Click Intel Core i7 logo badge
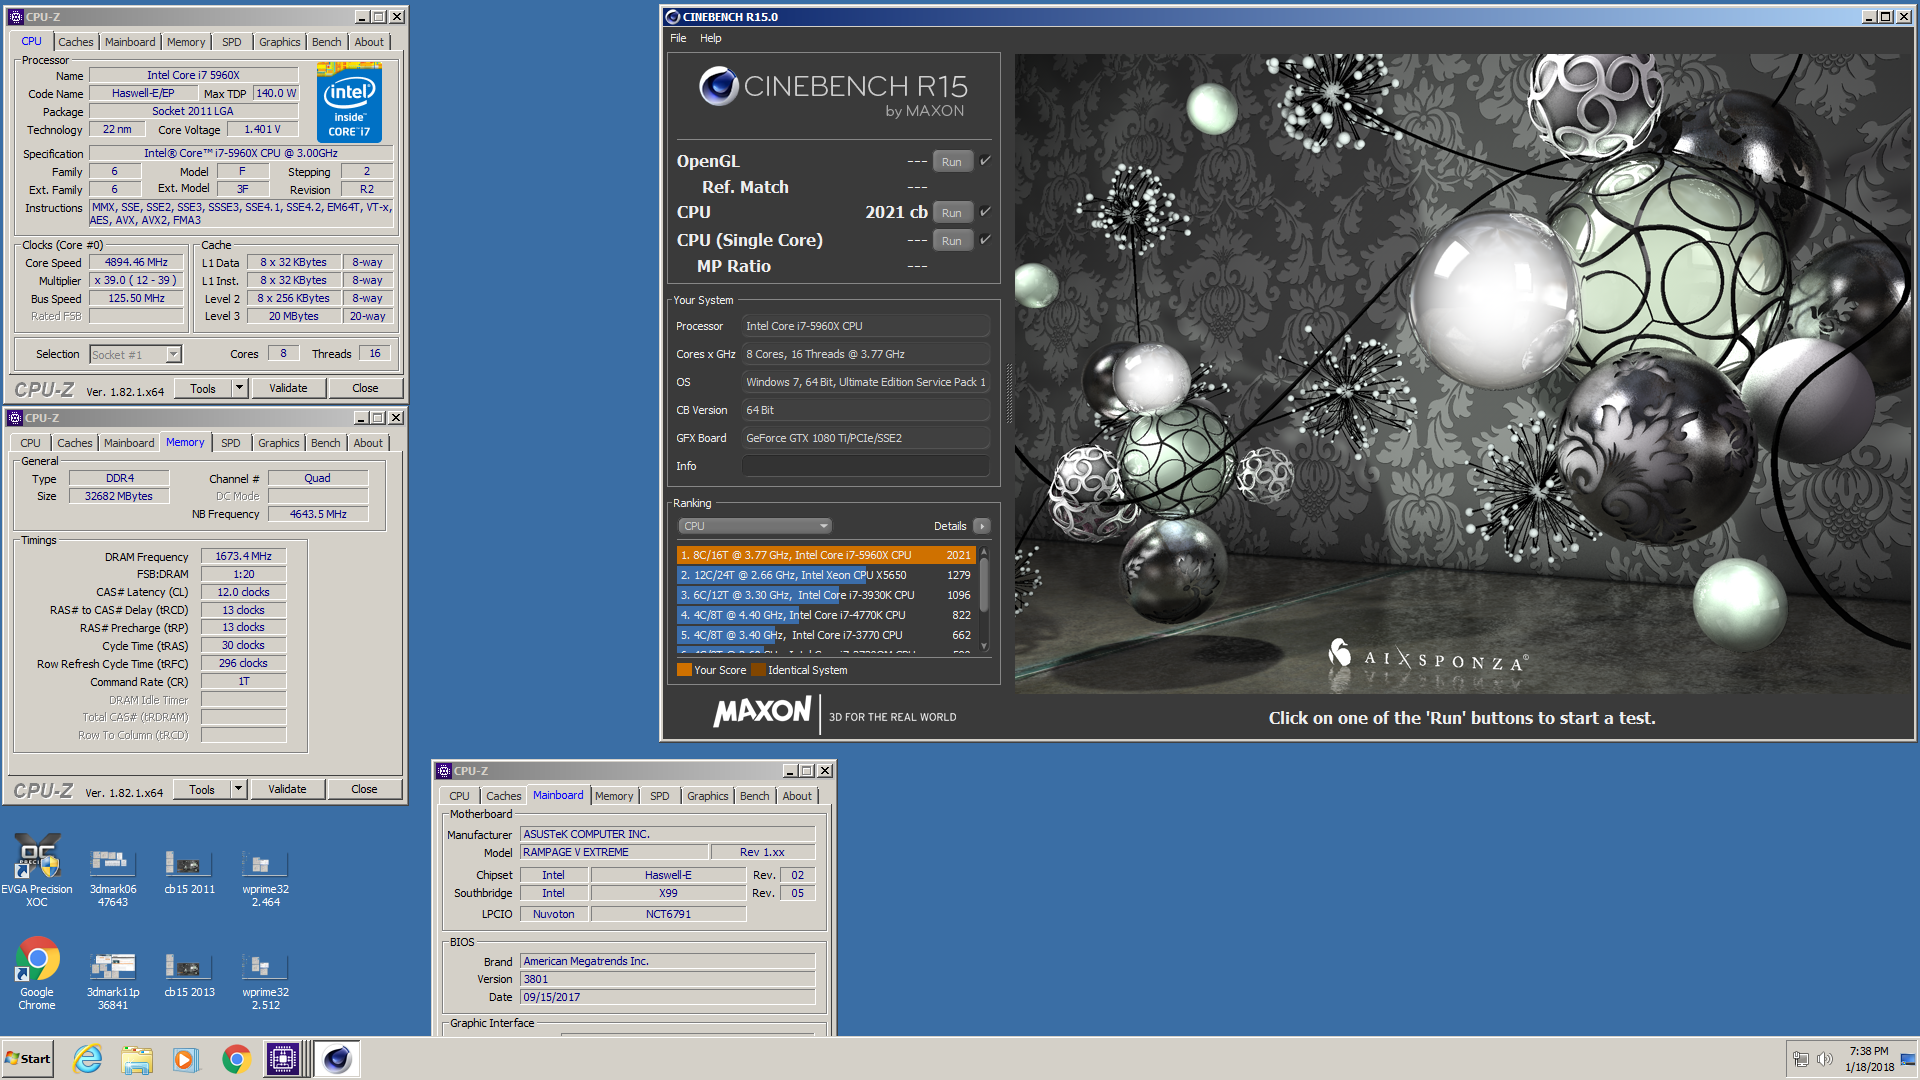Viewport: 1920px width, 1080px height. tap(349, 103)
